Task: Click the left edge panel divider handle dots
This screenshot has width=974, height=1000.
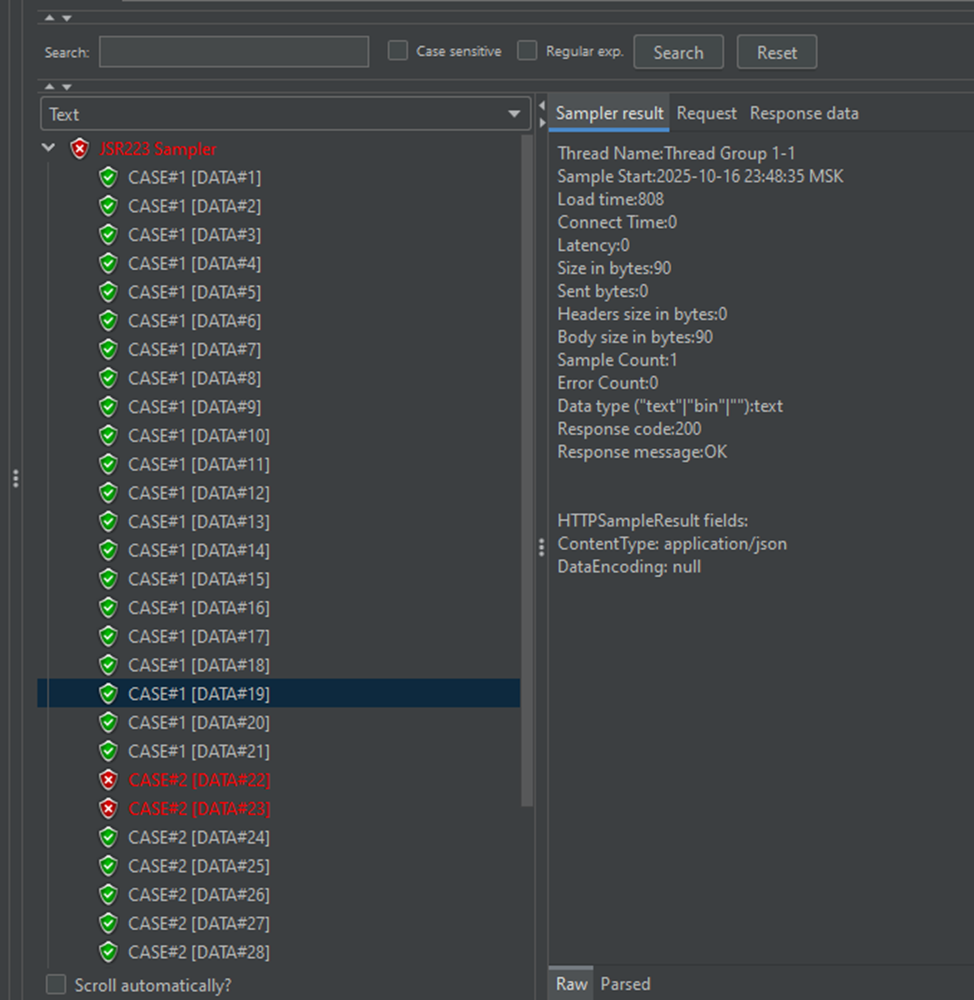Action: tap(15, 478)
